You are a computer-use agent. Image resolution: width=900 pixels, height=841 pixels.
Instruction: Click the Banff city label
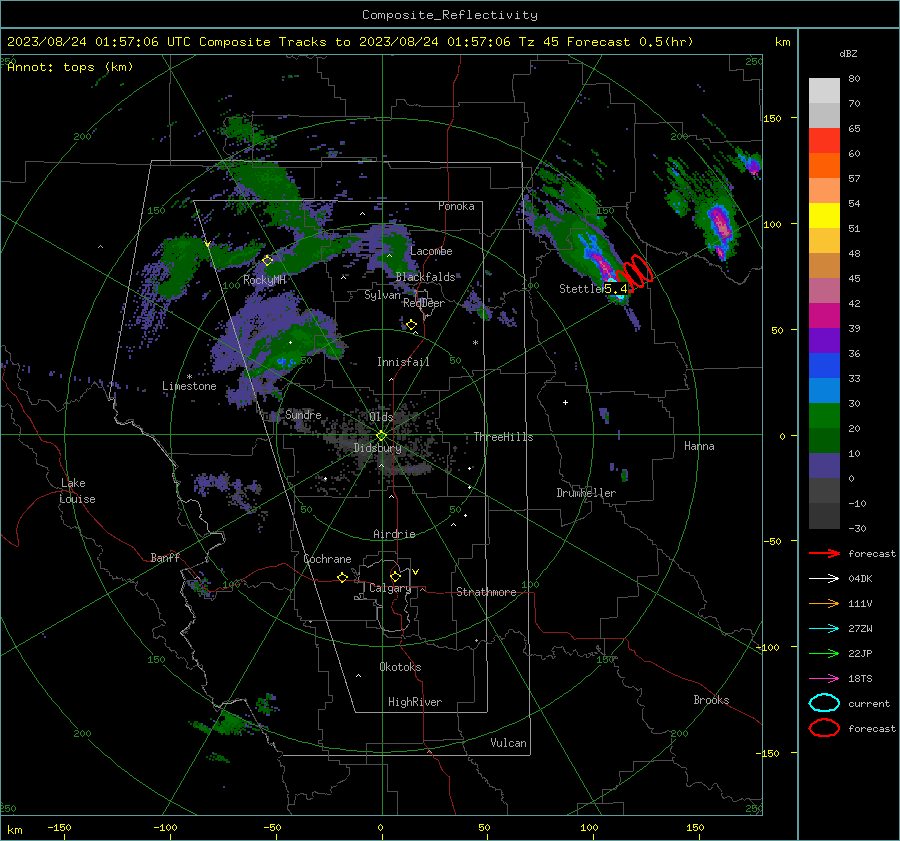pos(165,557)
